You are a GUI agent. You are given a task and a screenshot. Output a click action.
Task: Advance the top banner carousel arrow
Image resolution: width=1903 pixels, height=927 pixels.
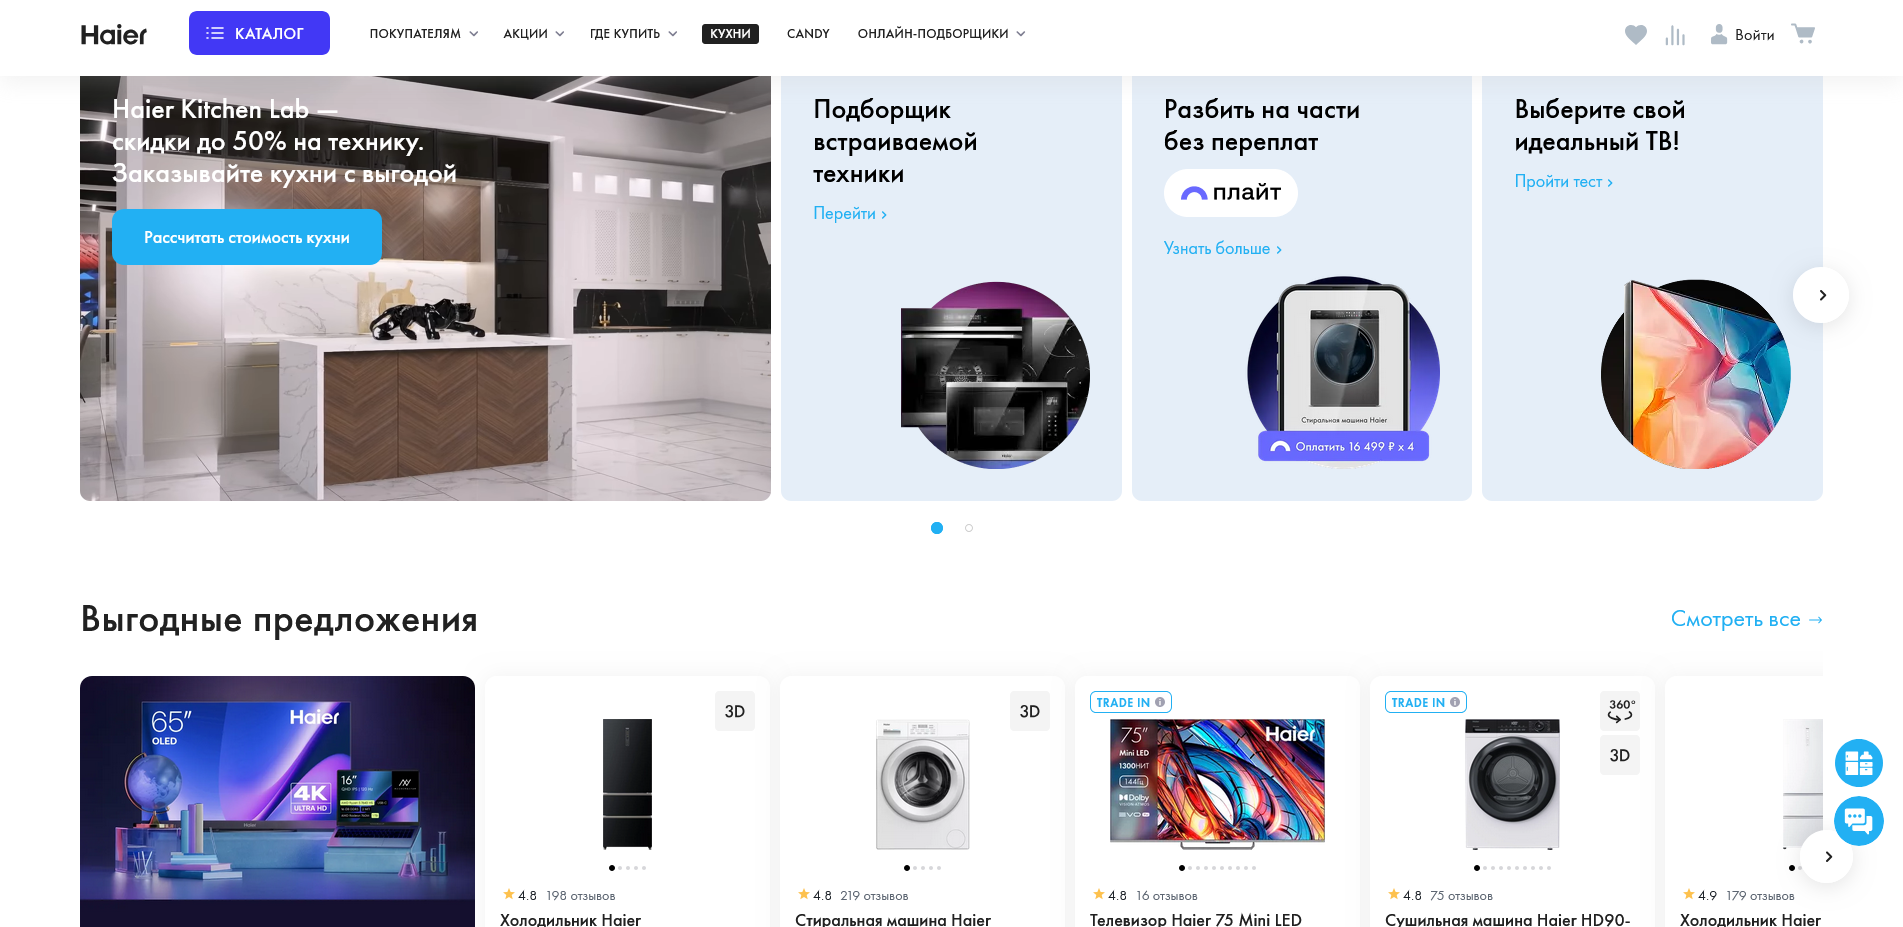1821,295
